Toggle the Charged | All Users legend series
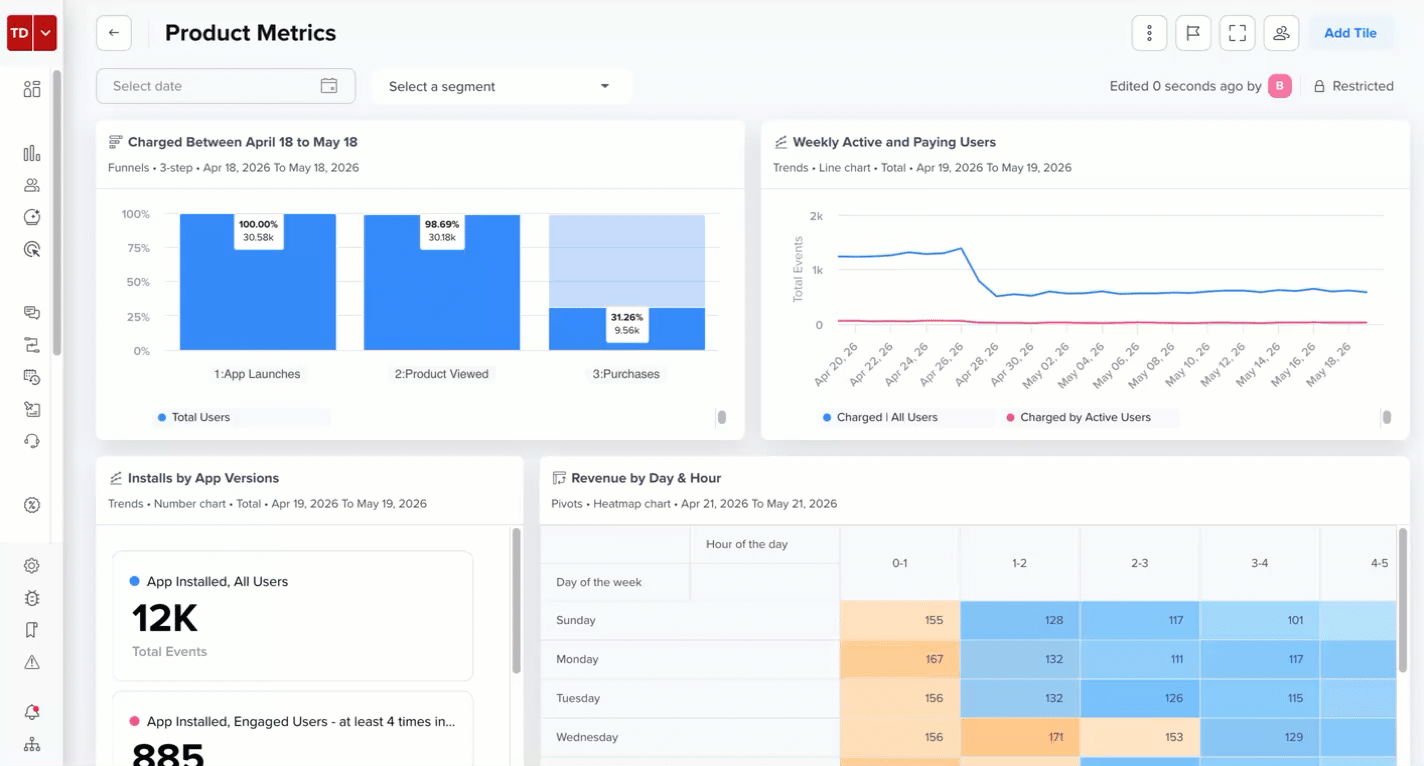 coord(880,417)
